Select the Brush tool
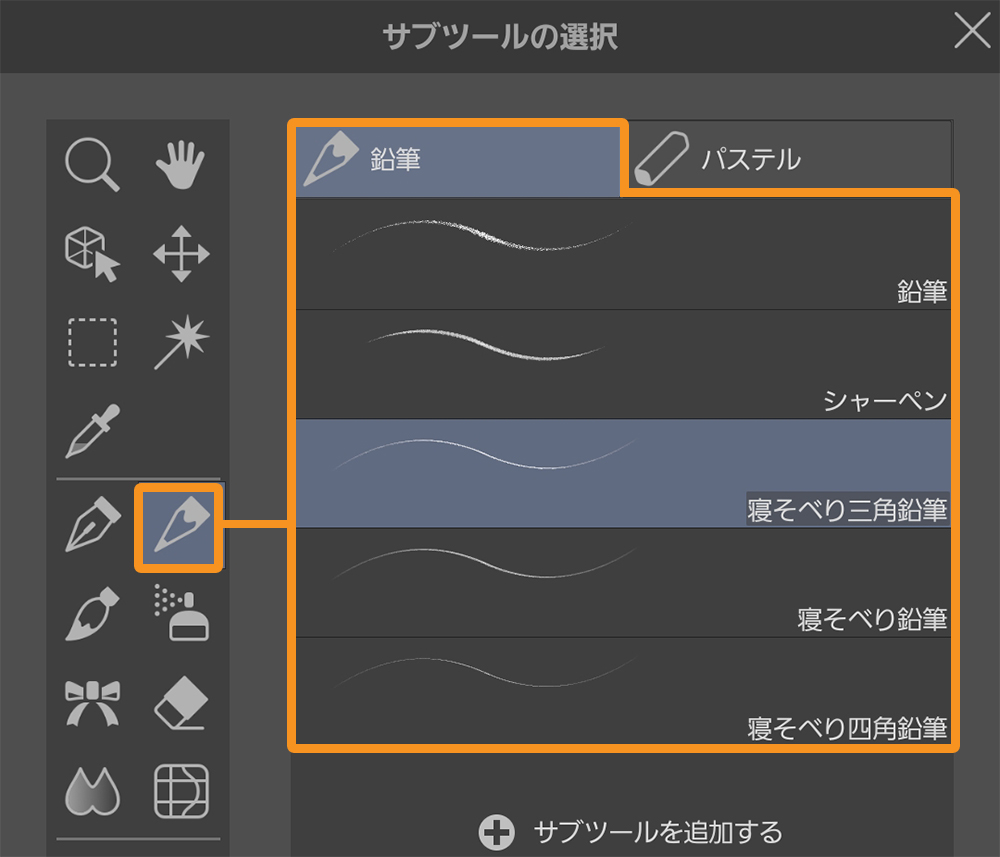This screenshot has width=1000, height=857. [x=93, y=613]
